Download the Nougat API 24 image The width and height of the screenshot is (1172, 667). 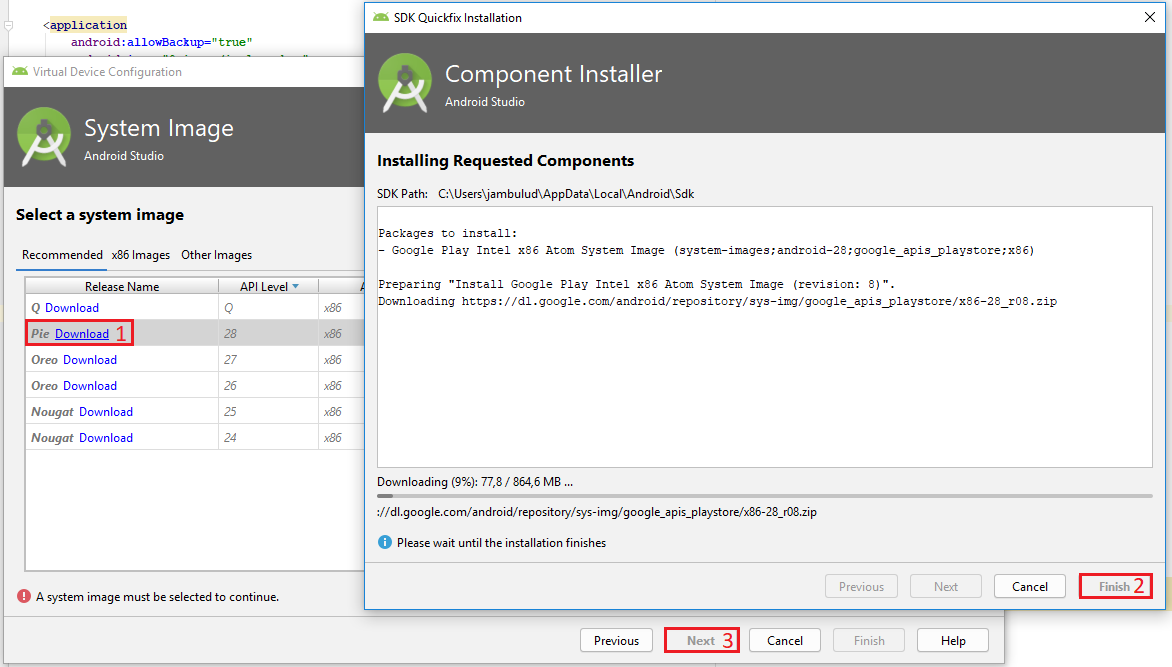pos(106,438)
